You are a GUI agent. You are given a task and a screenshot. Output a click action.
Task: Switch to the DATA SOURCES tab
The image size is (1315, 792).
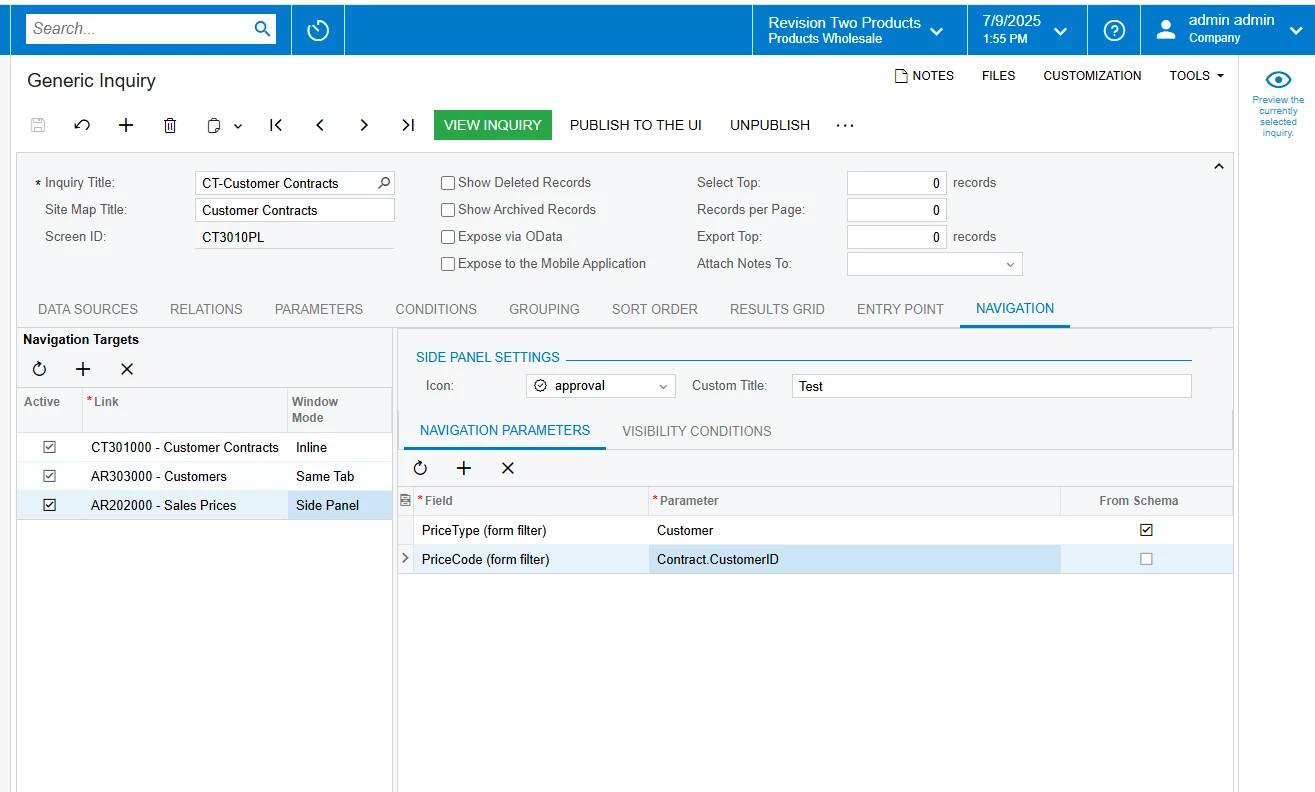pos(88,309)
